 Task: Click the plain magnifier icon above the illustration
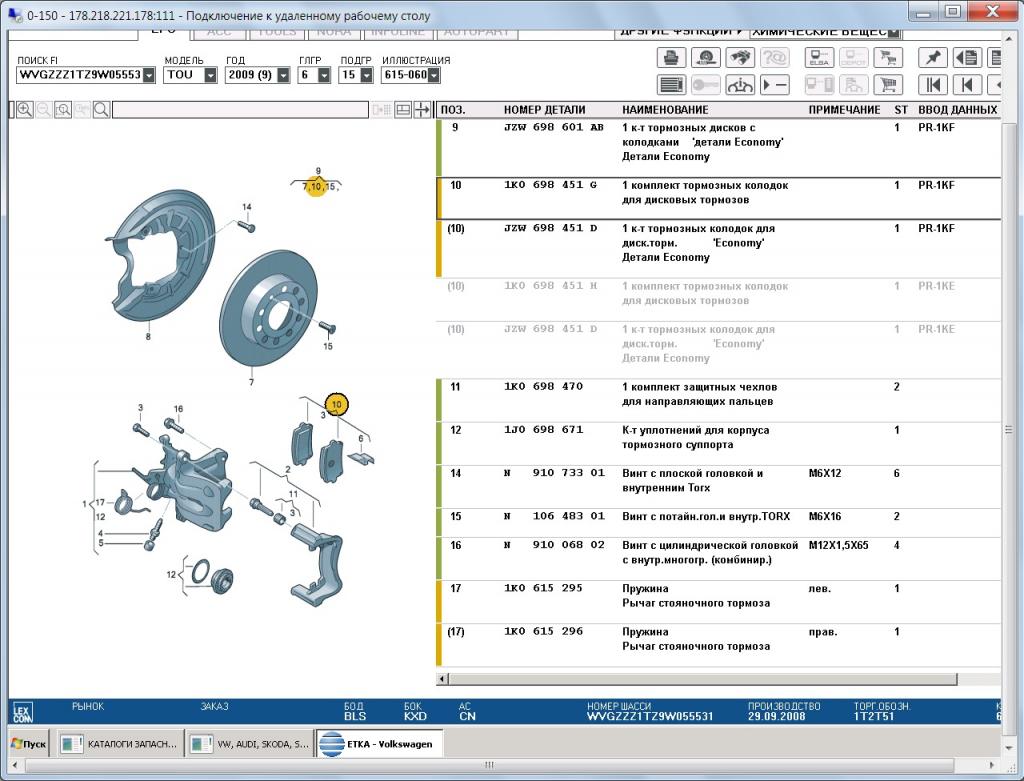[x=101, y=110]
